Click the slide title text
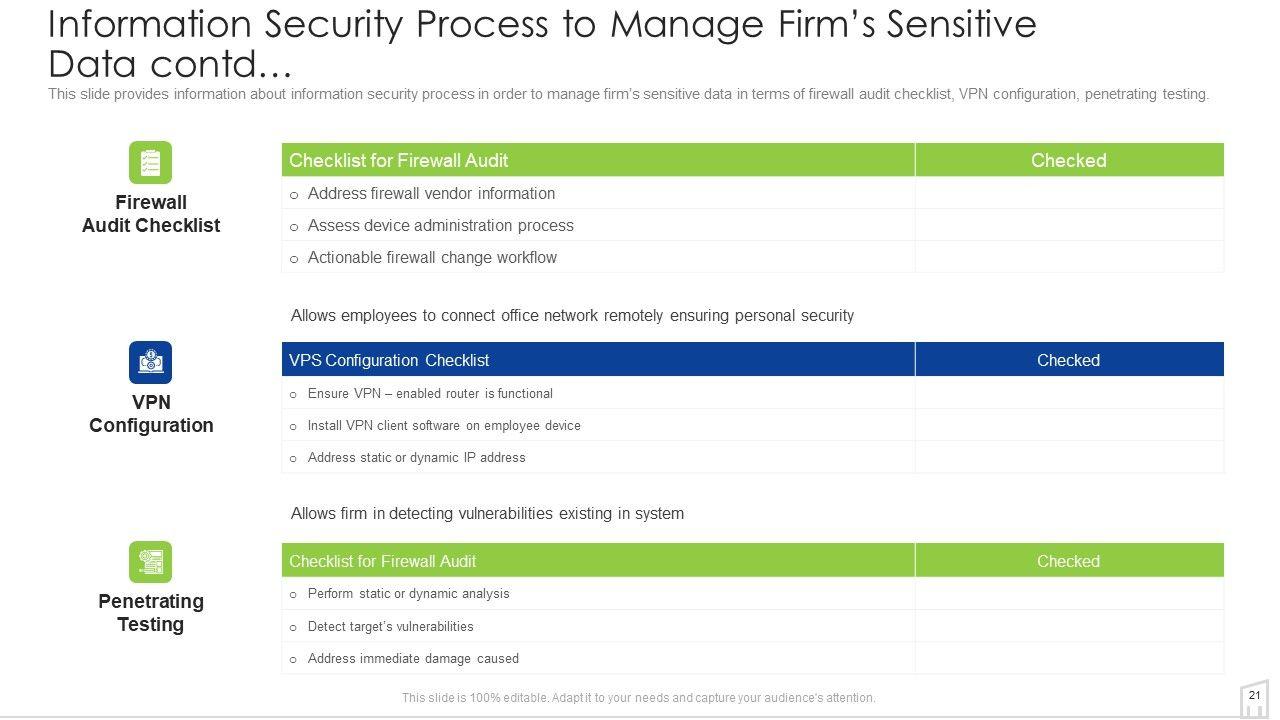1280x720 pixels. click(x=541, y=42)
